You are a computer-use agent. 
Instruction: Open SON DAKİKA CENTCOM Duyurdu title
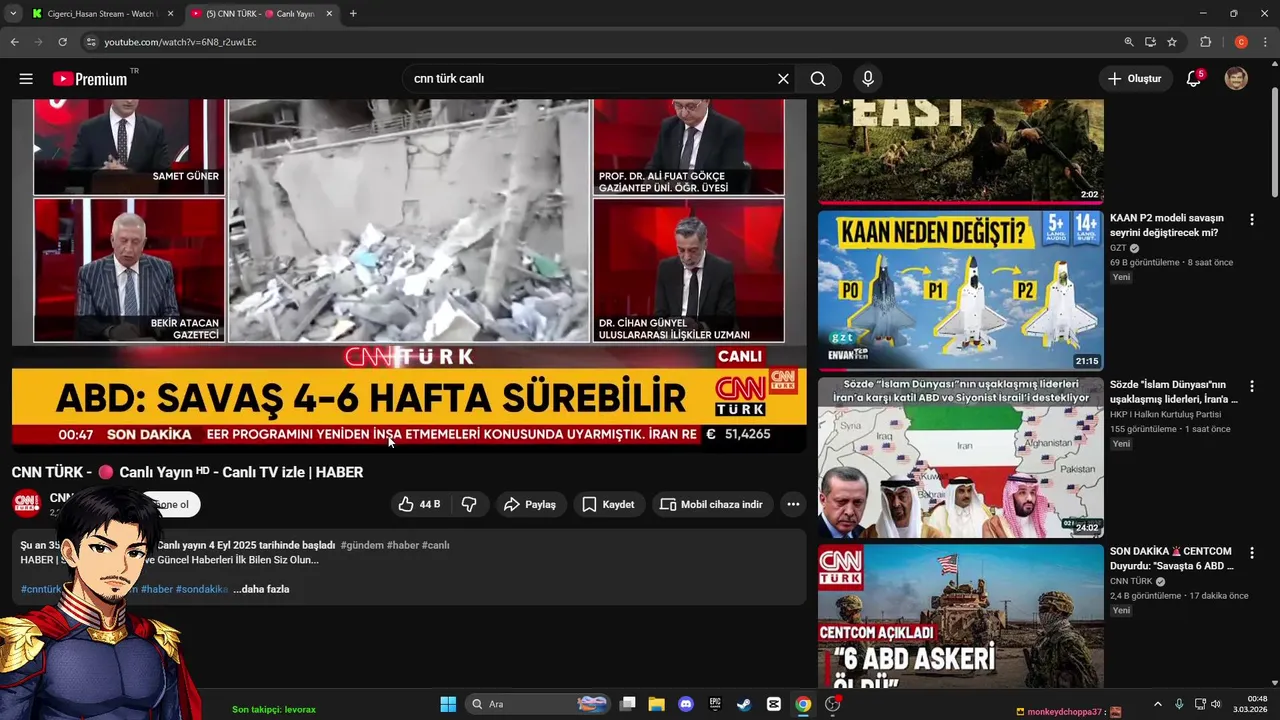(x=1172, y=558)
